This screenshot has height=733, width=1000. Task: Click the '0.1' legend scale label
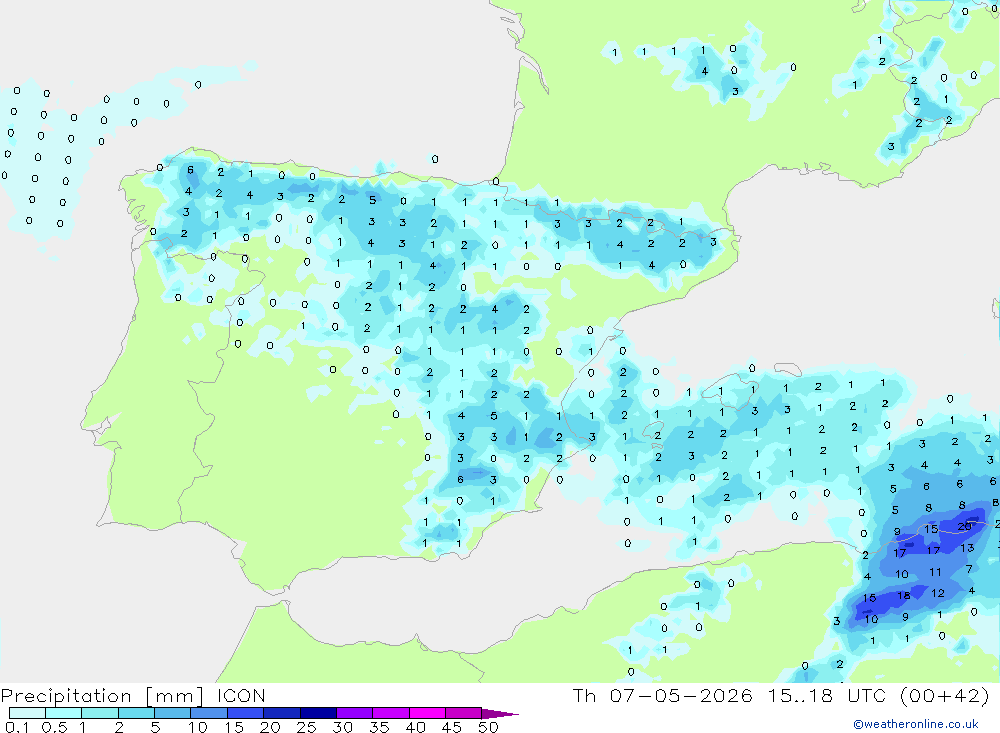17,727
